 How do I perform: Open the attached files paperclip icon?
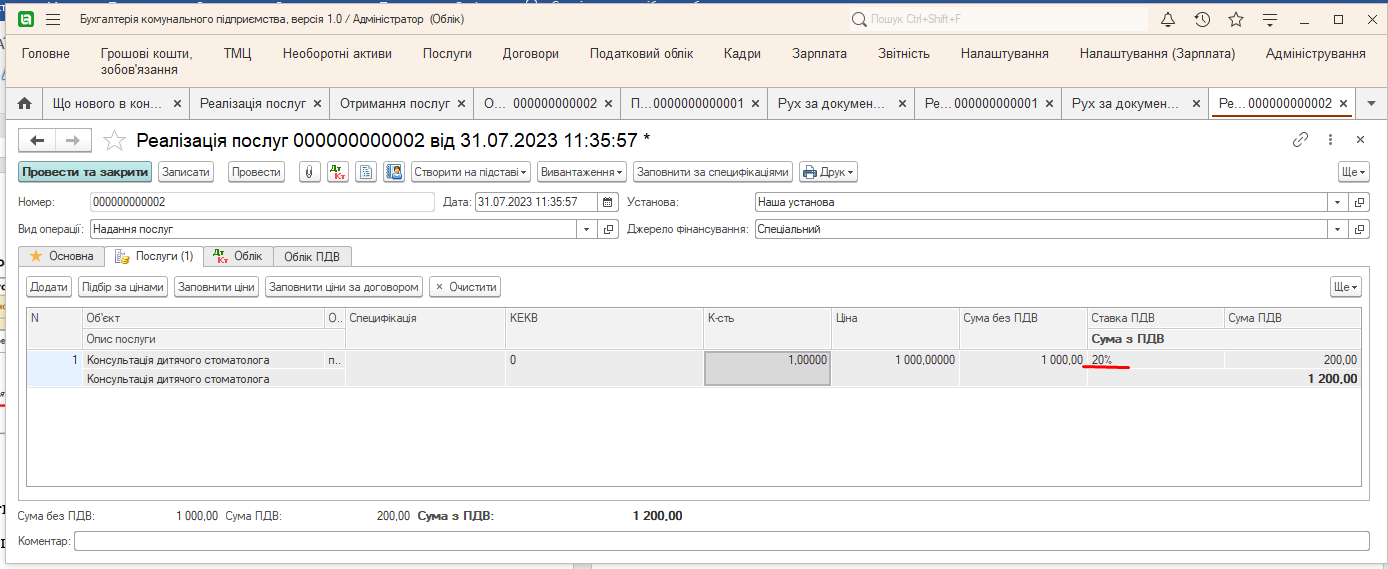point(310,172)
